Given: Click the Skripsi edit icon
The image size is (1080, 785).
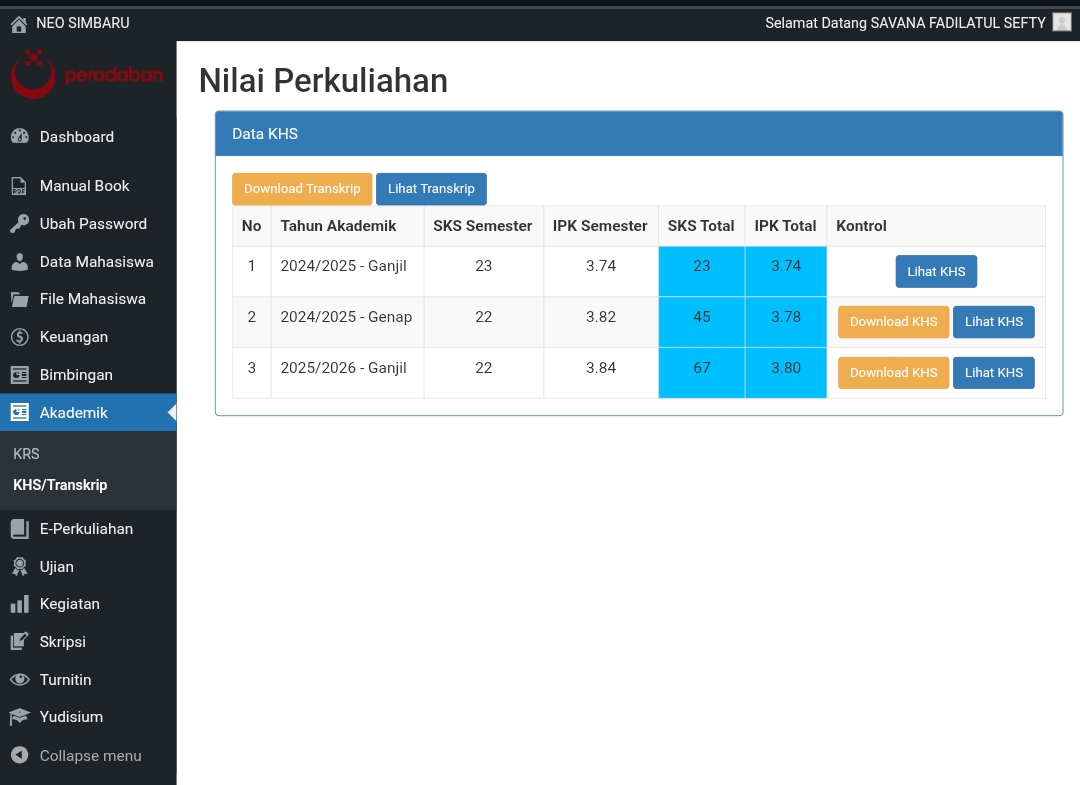Looking at the screenshot, I should click(x=20, y=642).
